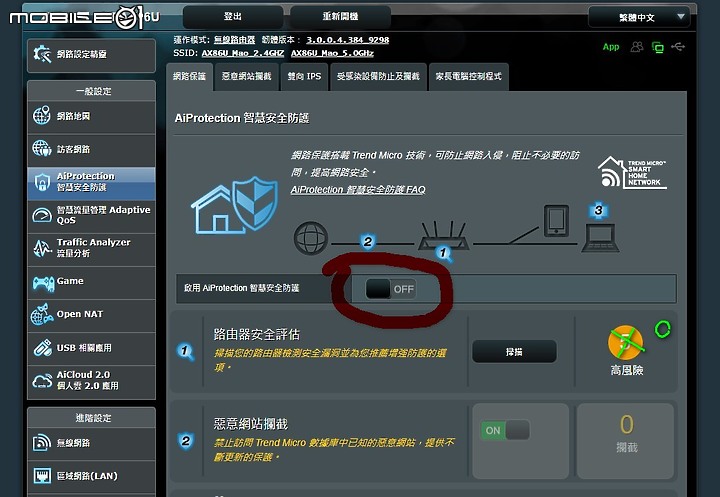Open the language dropdown showing 繁體中文
Screen dimensions: 720x497
pyautogui.click(x=639, y=17)
